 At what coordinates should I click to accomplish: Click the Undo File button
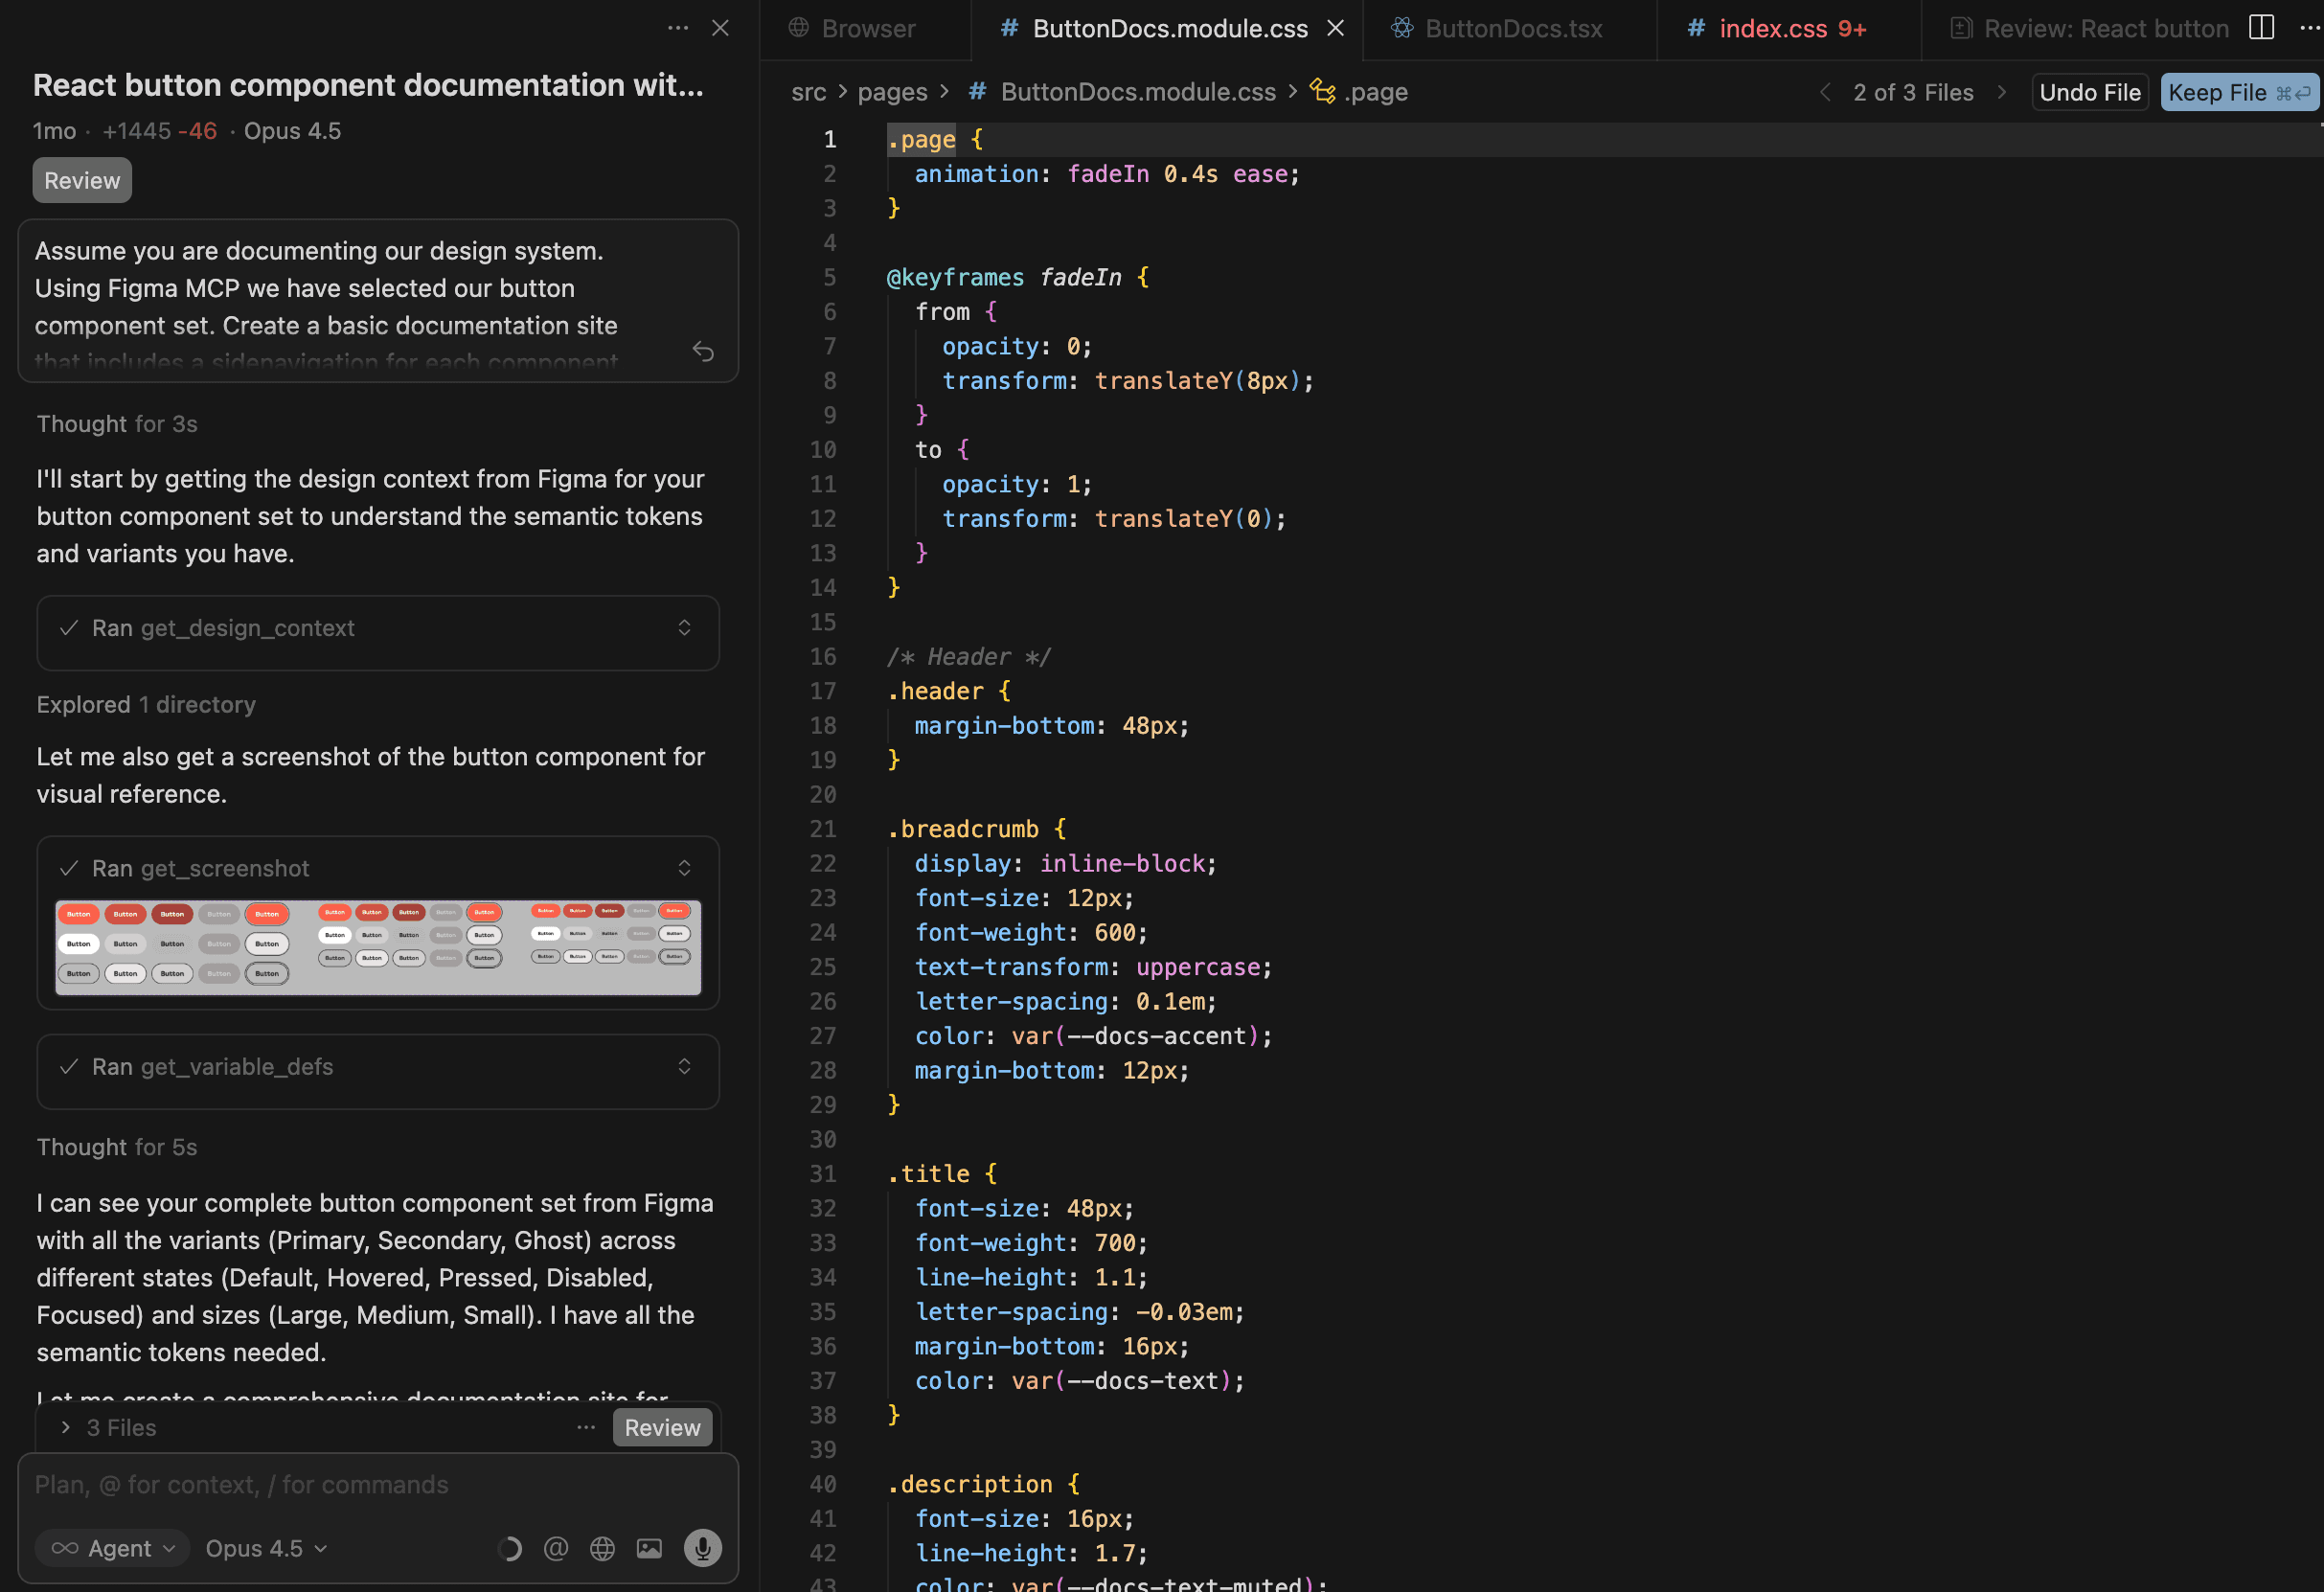(x=2089, y=92)
